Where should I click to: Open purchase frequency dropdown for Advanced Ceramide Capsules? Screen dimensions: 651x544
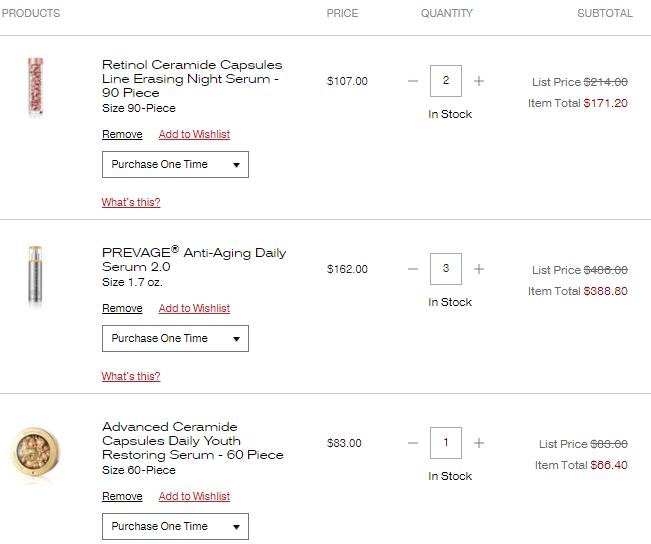pyautogui.click(x=175, y=526)
